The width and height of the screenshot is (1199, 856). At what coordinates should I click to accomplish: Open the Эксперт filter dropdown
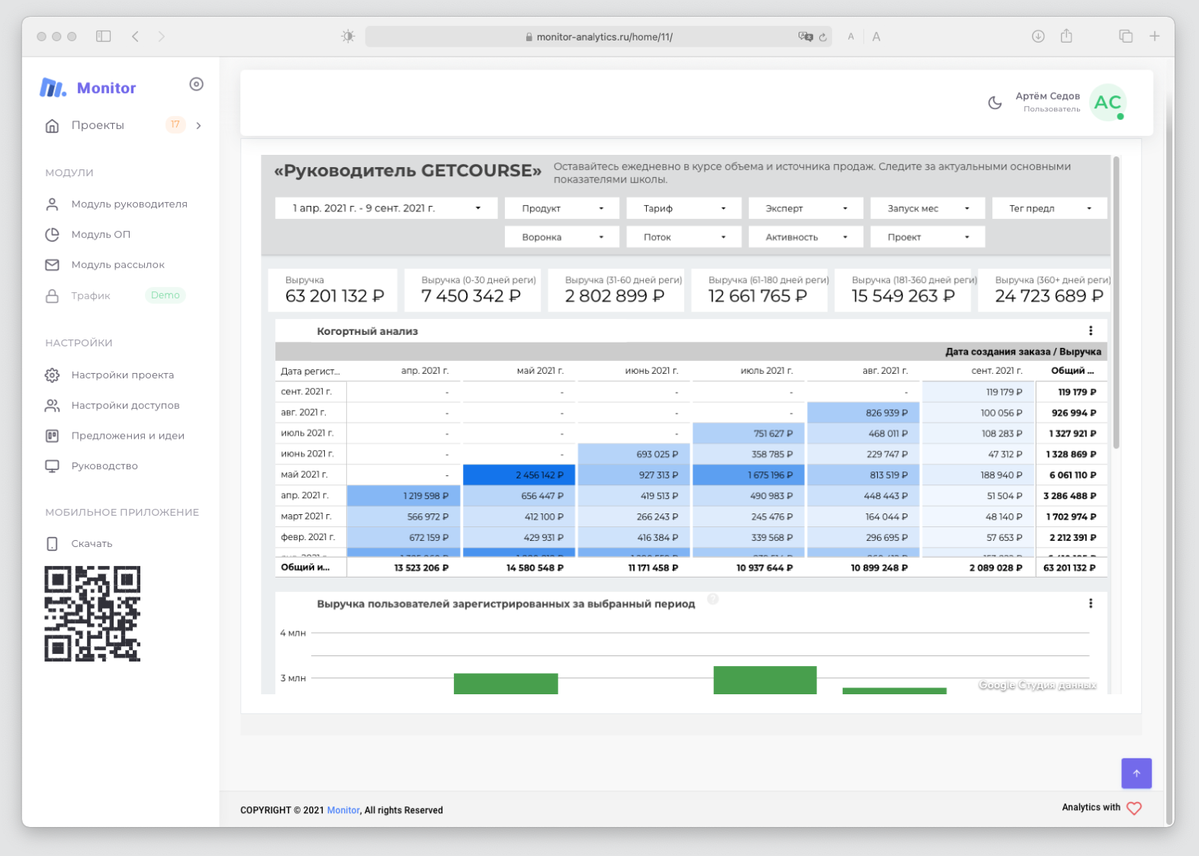click(x=805, y=208)
